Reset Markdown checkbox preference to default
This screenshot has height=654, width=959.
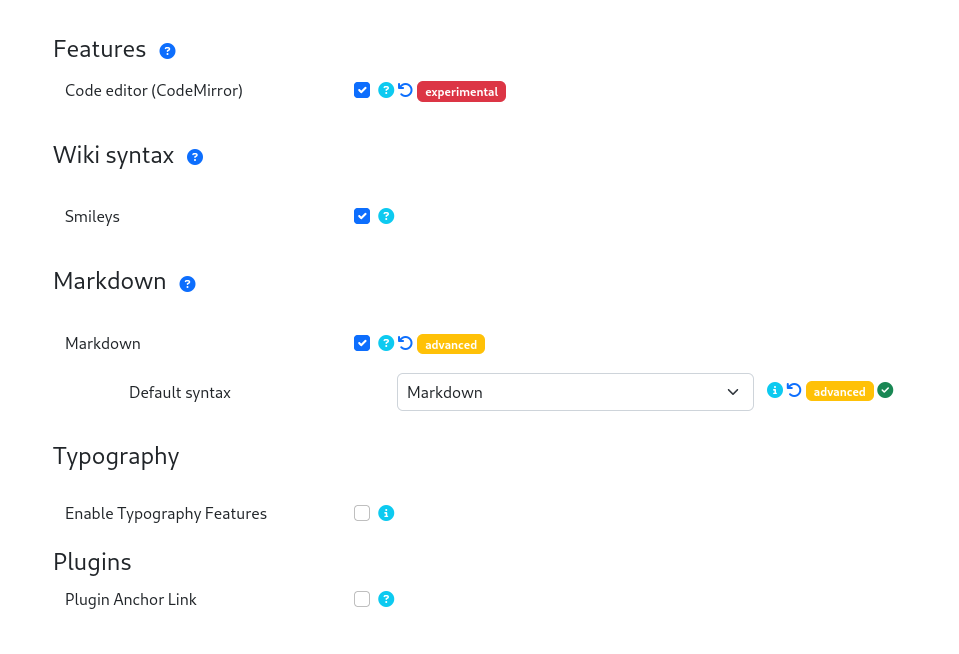click(x=405, y=343)
